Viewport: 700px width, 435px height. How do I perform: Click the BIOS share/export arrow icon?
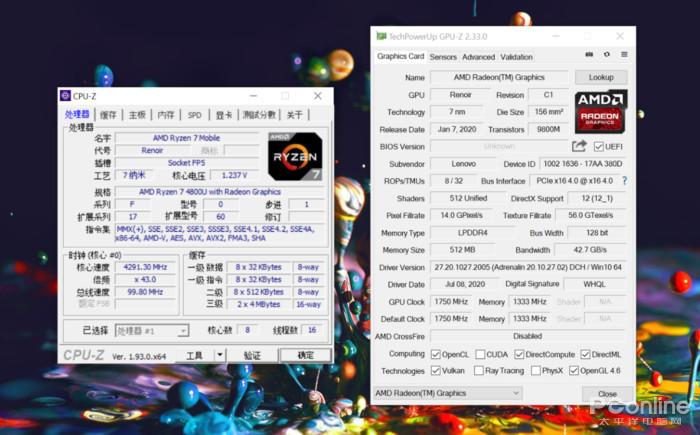coord(579,146)
